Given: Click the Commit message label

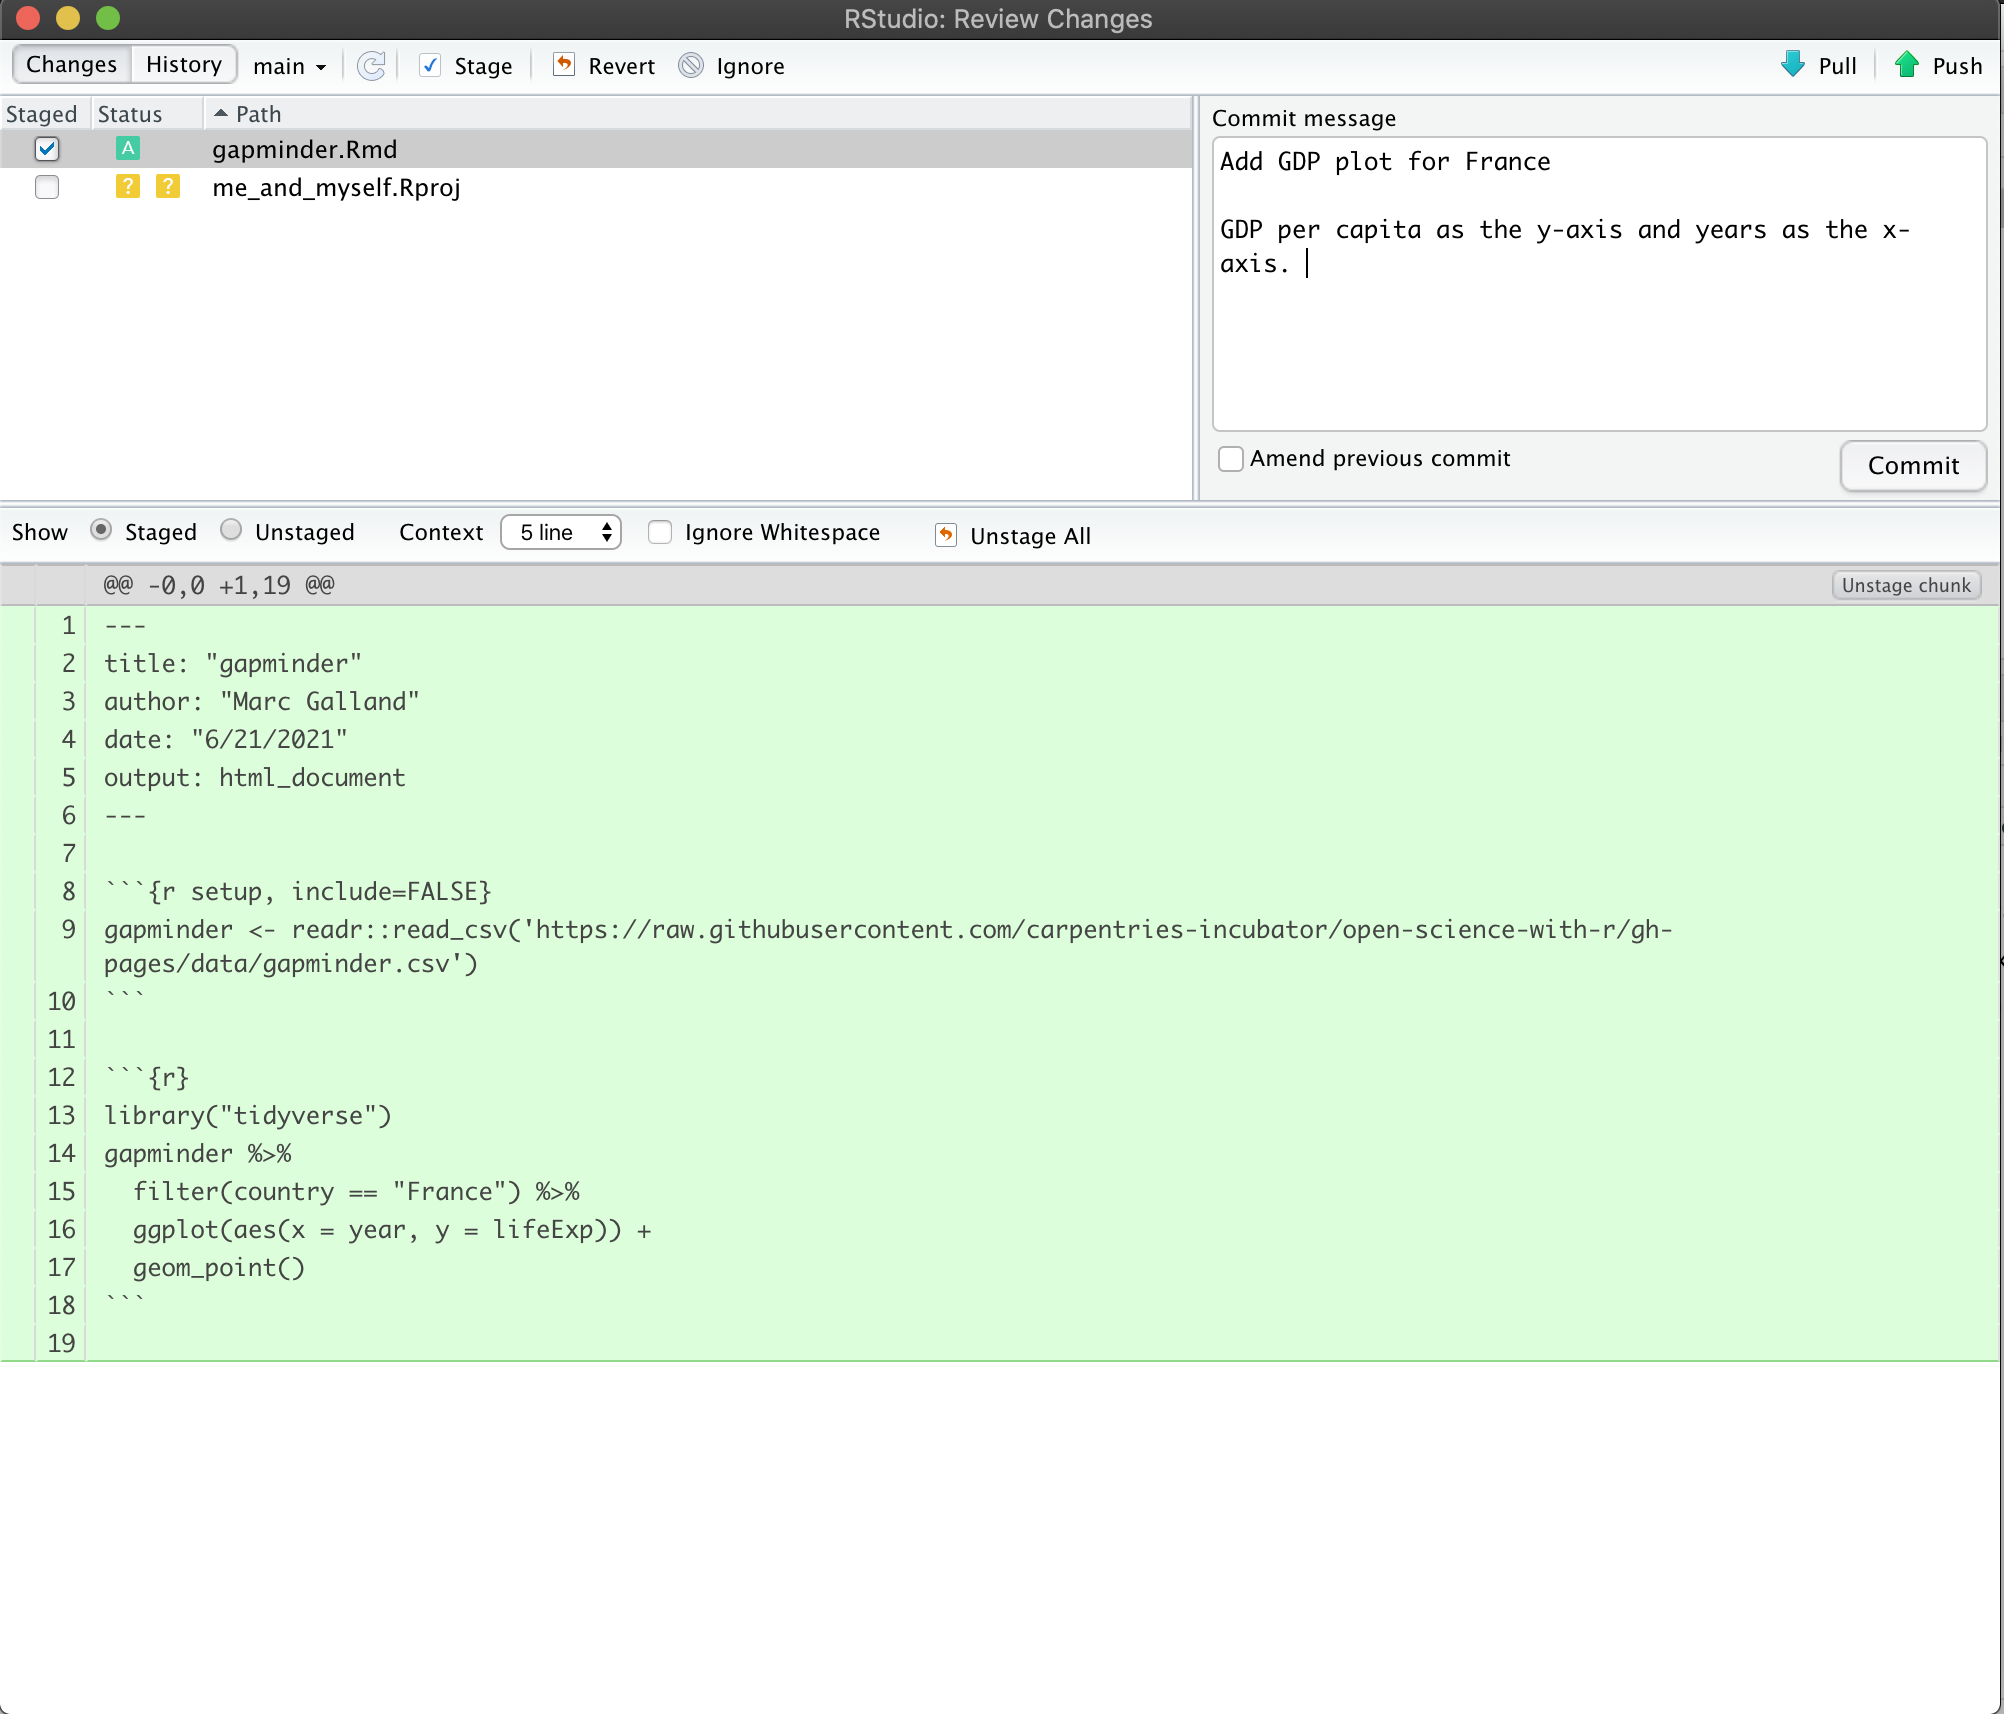Looking at the screenshot, I should pyautogui.click(x=1304, y=118).
